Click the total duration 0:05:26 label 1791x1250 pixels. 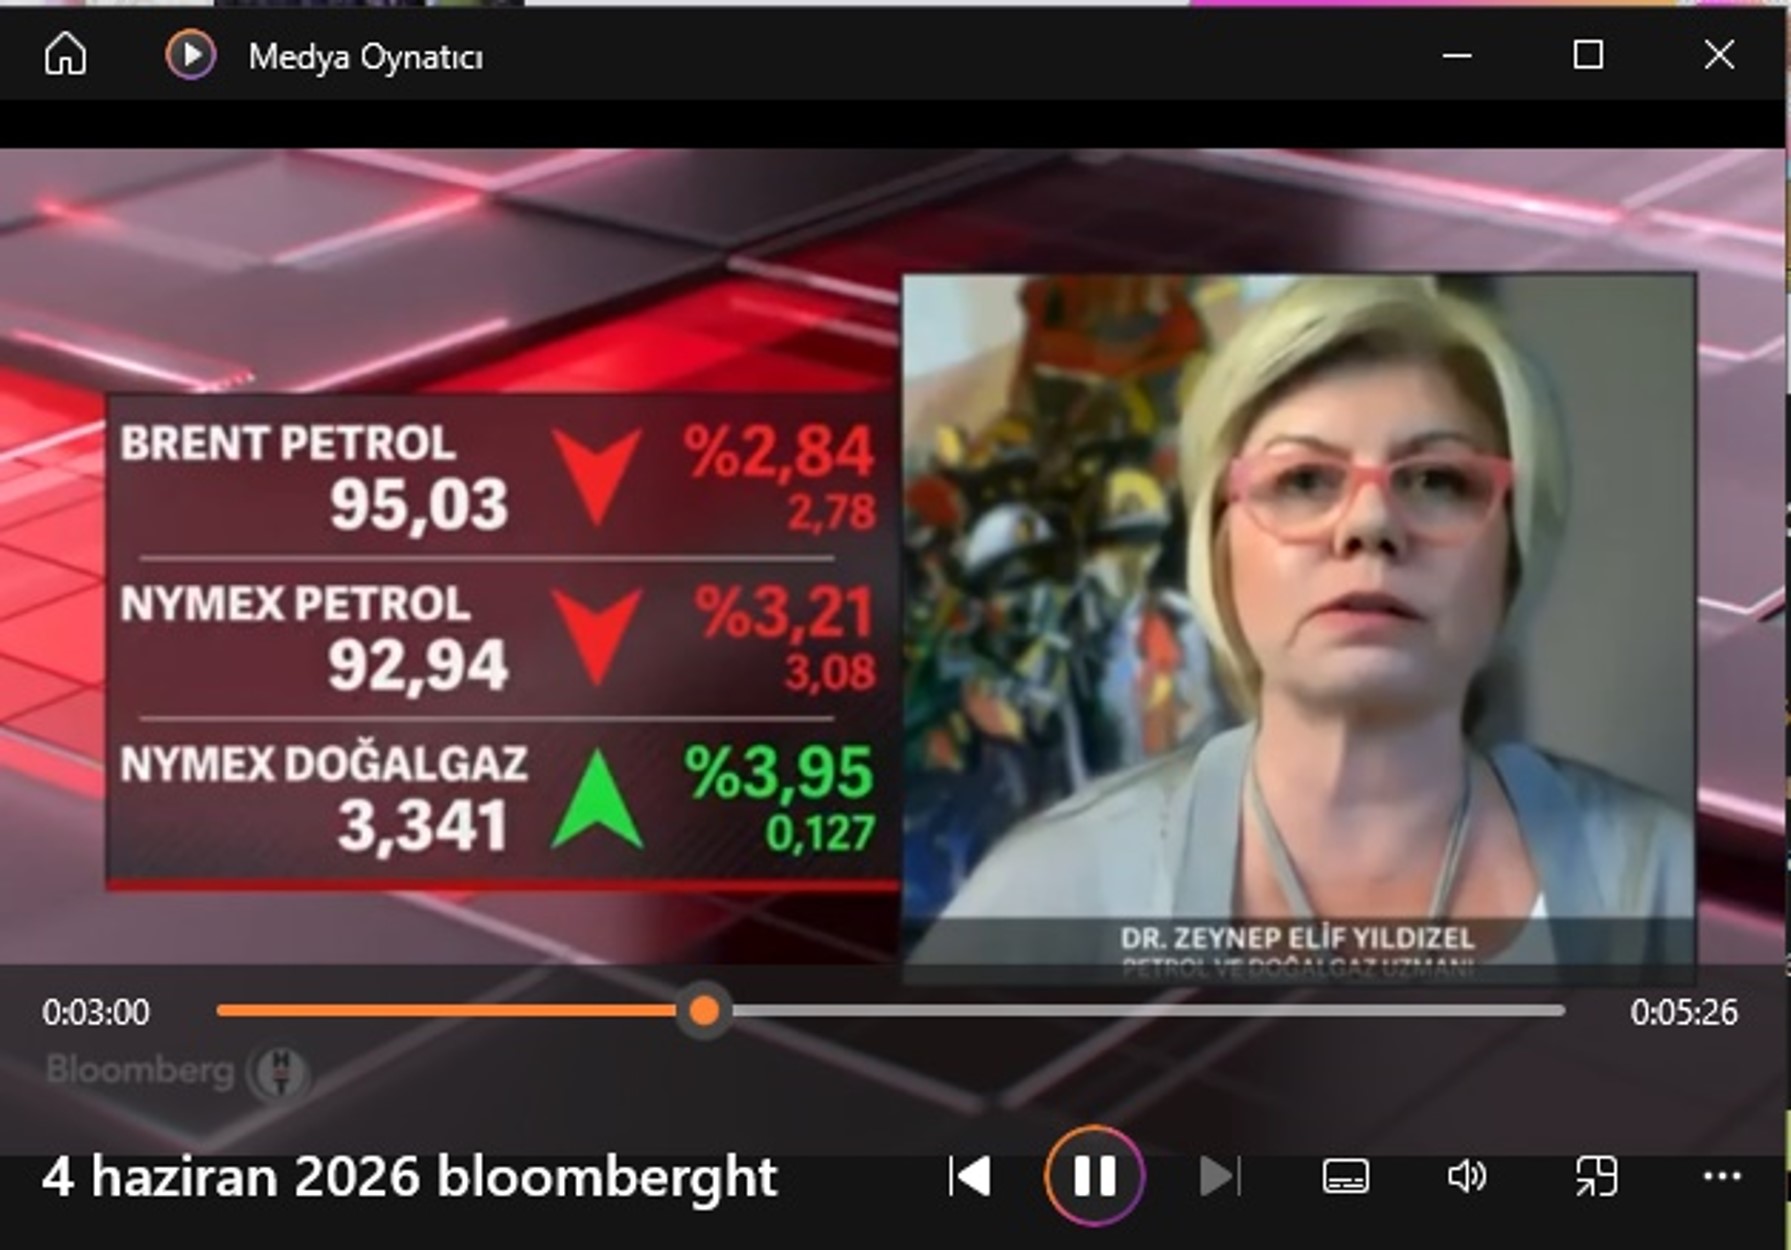click(x=1684, y=1012)
